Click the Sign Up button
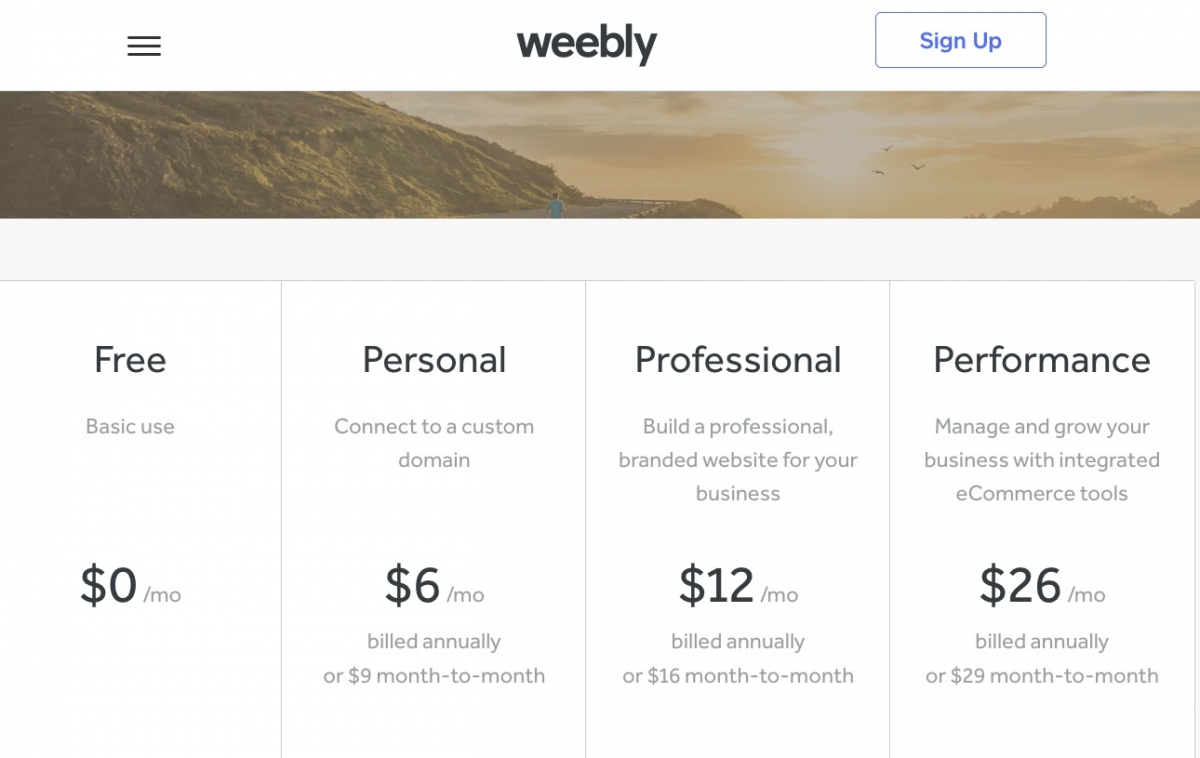Screen dimensions: 1200x758 pyautogui.click(x=960, y=40)
